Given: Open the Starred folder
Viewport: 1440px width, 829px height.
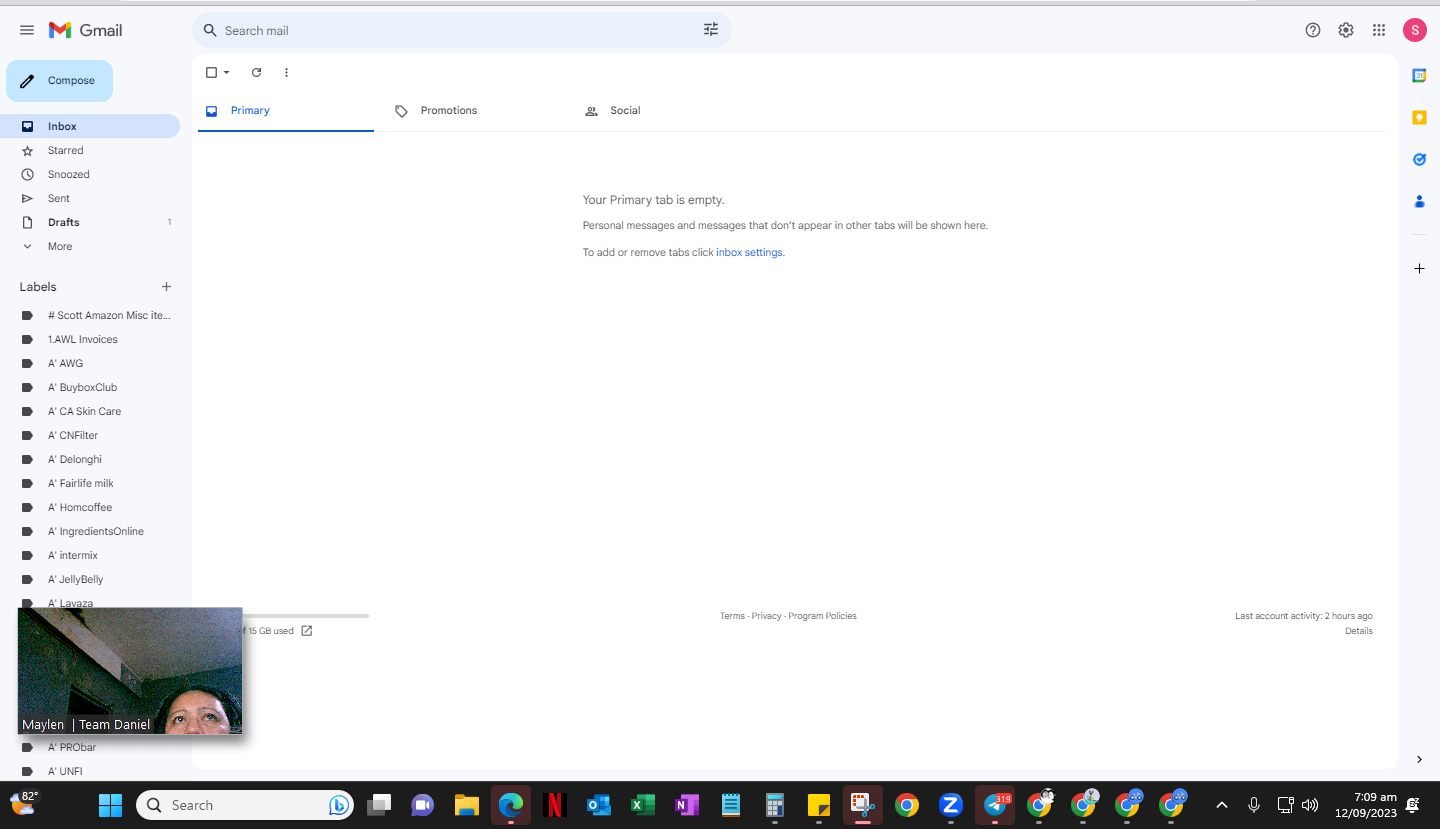Looking at the screenshot, I should (90, 150).
